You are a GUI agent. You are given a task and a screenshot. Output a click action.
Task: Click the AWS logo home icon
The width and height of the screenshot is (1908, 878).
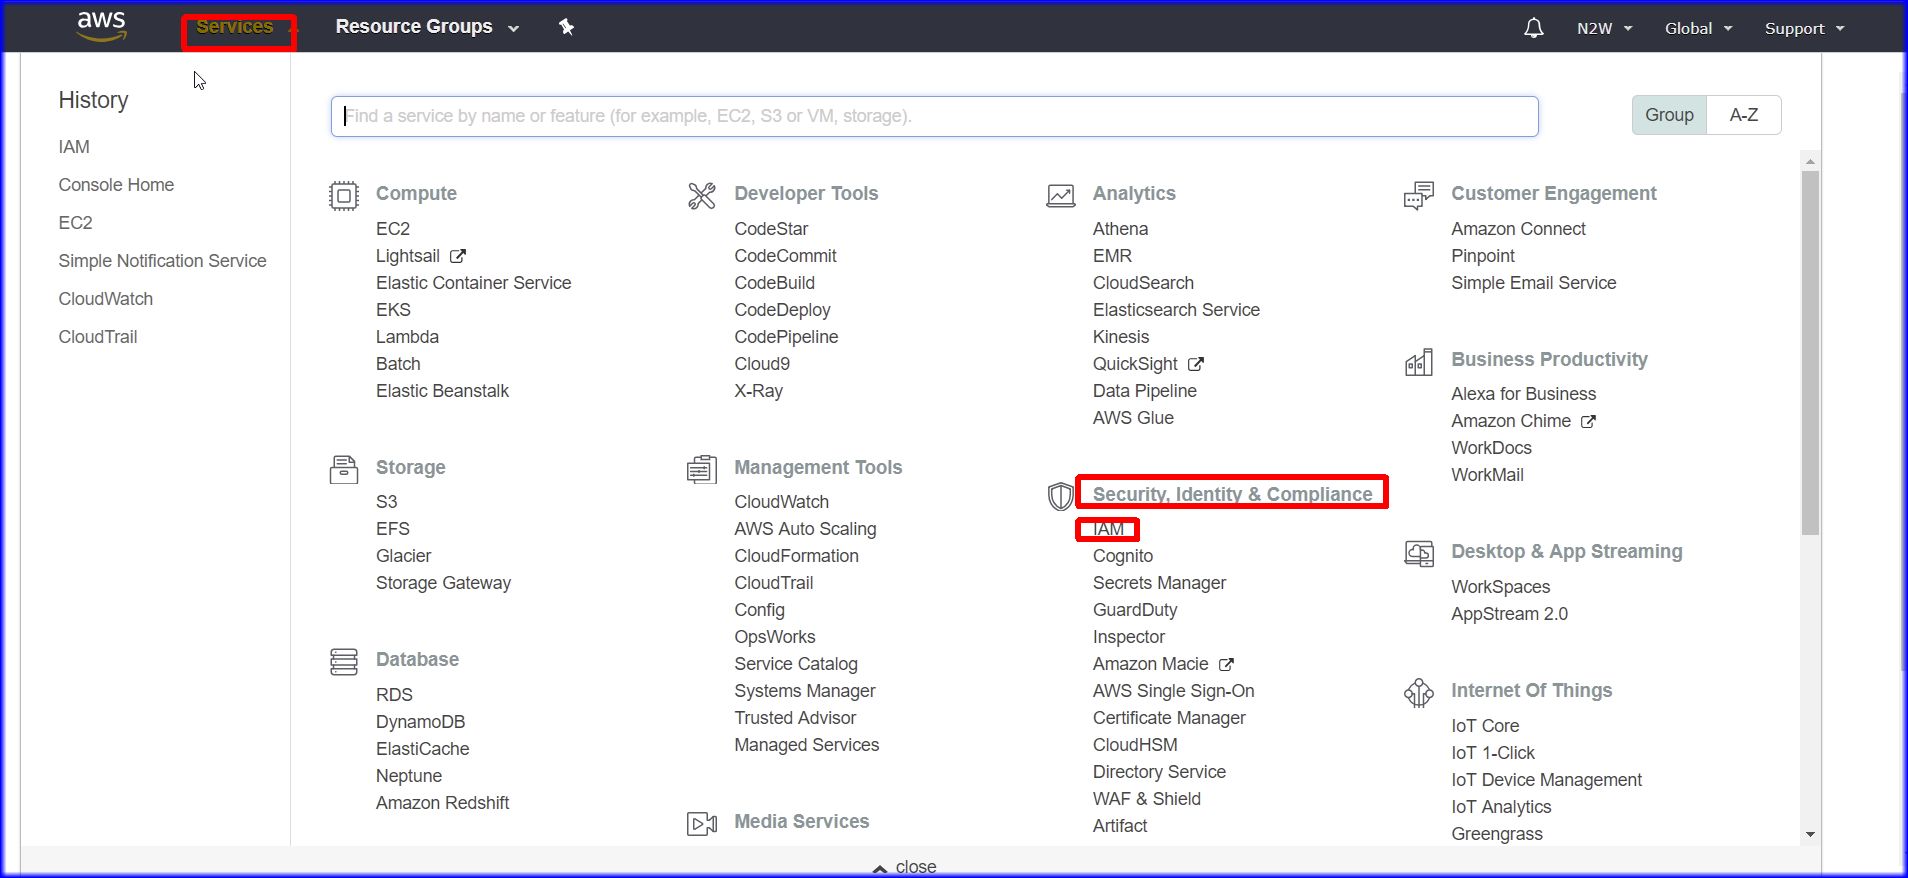point(102,27)
